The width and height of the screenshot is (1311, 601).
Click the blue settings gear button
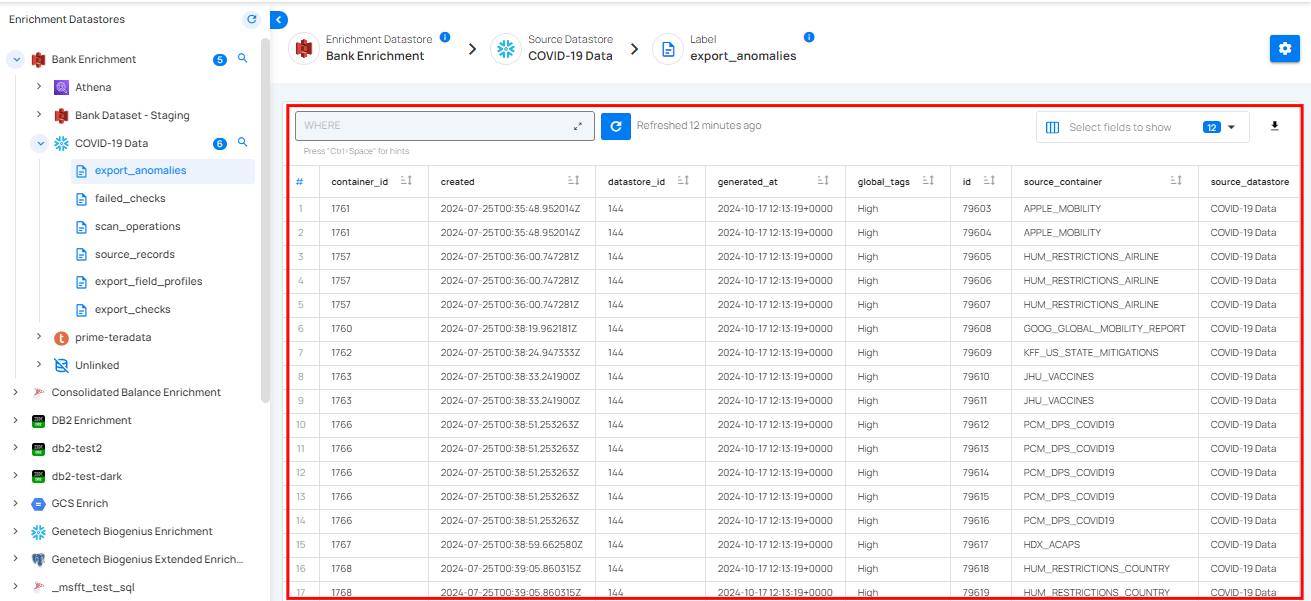(x=1284, y=49)
